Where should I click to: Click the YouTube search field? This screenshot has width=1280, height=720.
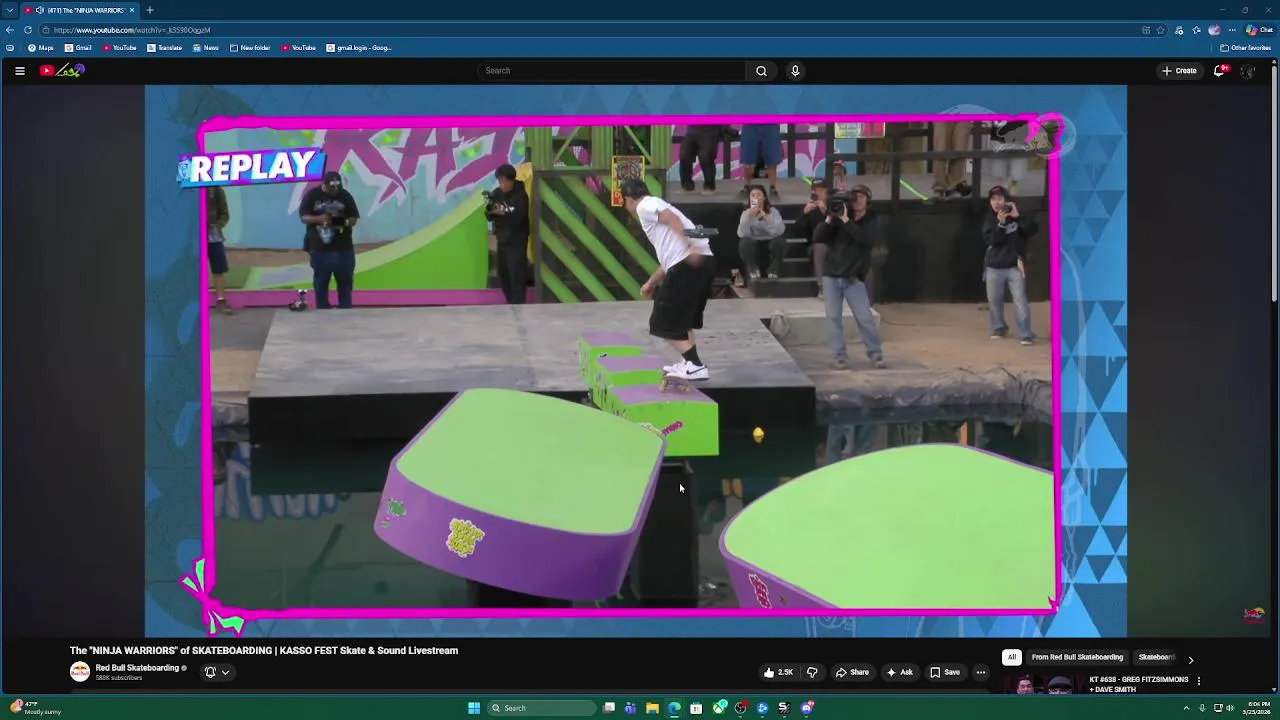tap(612, 71)
